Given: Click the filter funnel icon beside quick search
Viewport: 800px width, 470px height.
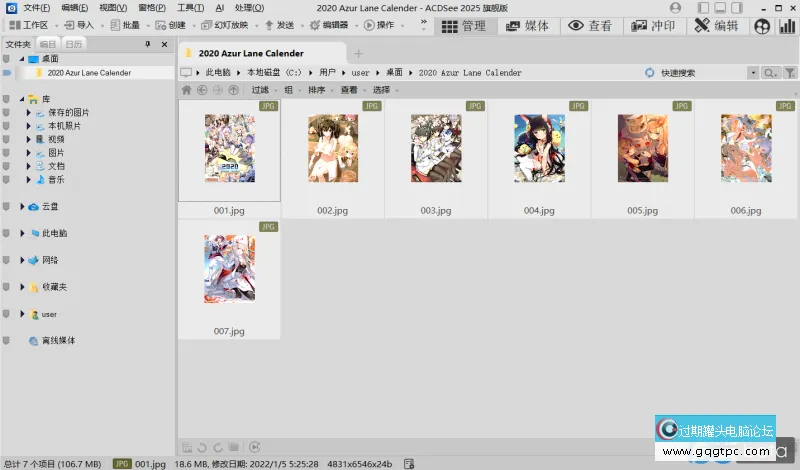Looking at the screenshot, I should 790,73.
